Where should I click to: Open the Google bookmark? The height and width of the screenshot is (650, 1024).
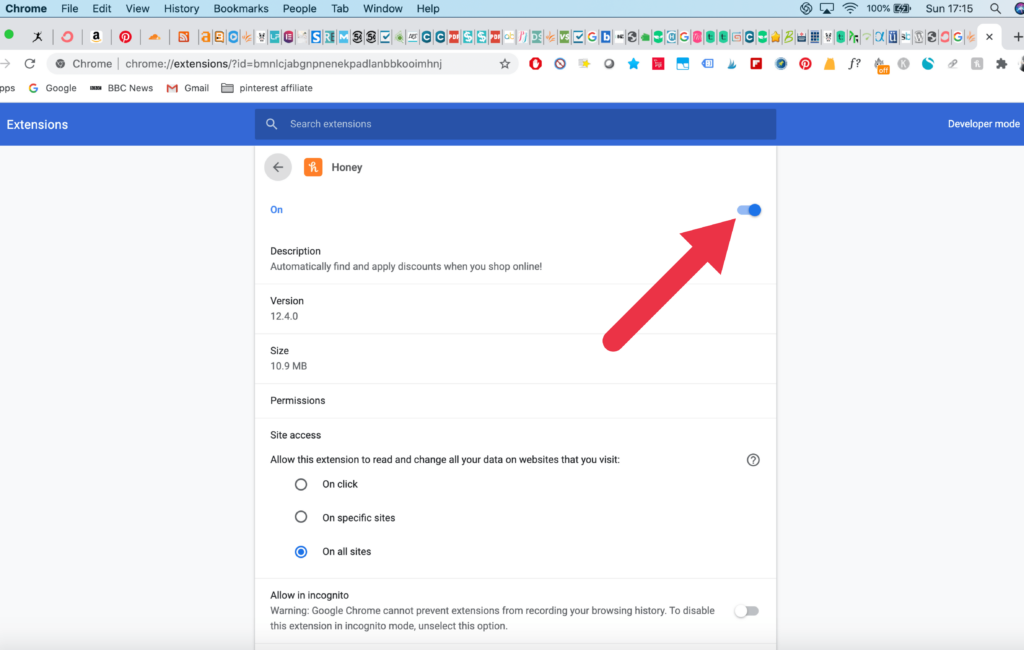tap(52, 88)
